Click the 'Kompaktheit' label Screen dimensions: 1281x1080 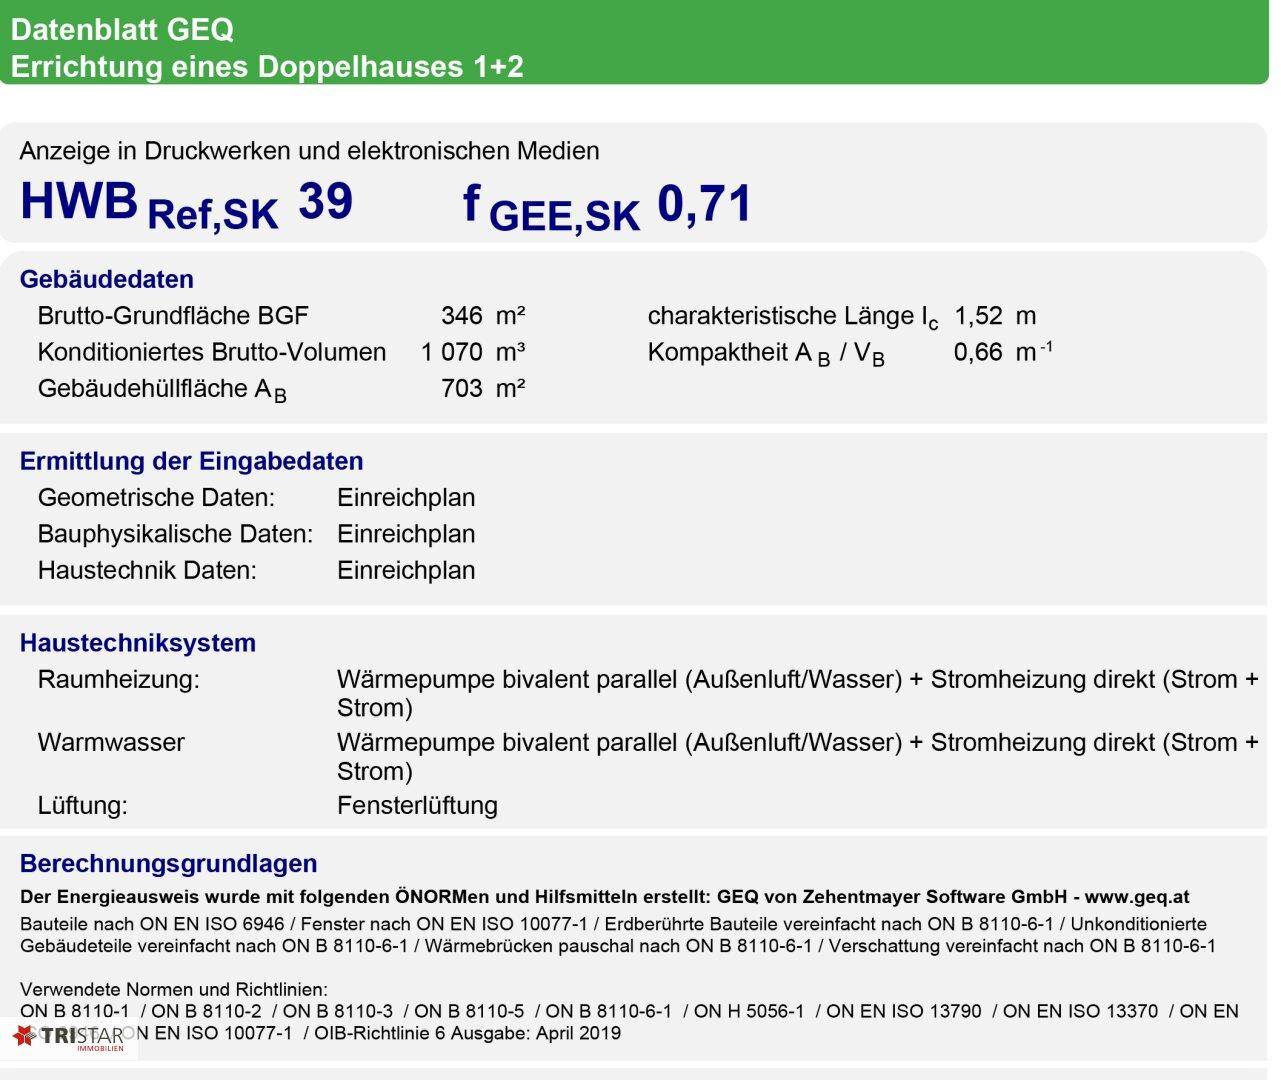coord(766,354)
